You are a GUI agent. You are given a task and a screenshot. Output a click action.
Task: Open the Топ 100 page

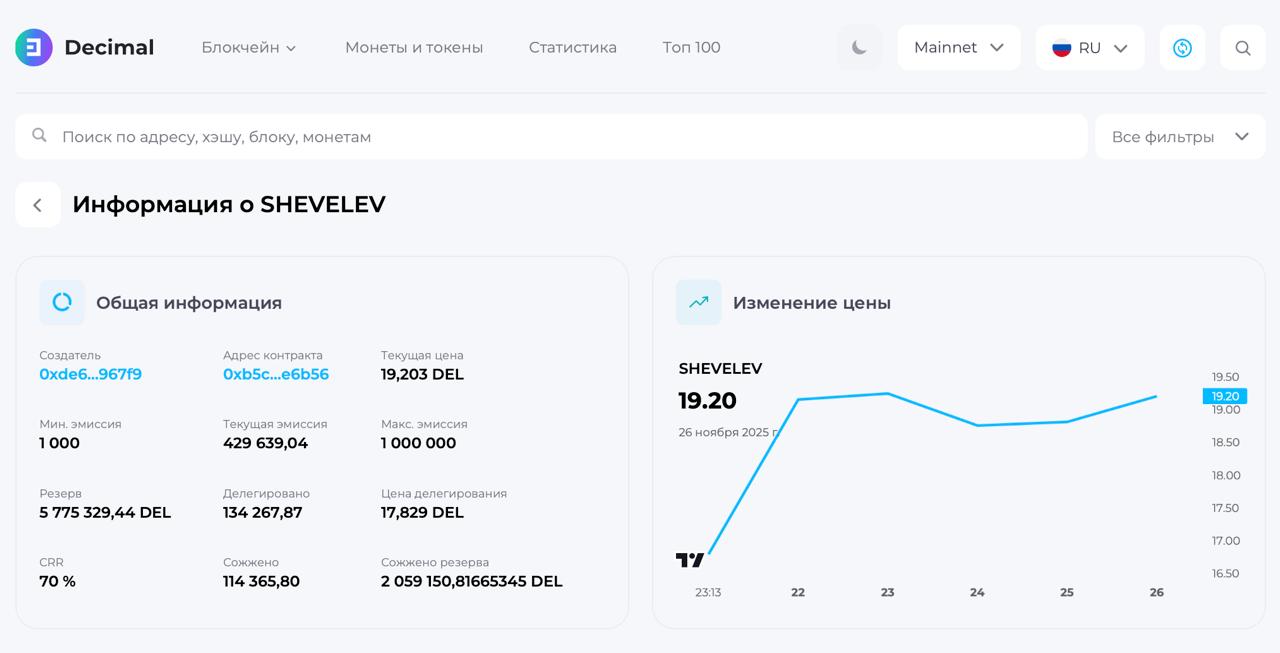(x=691, y=47)
